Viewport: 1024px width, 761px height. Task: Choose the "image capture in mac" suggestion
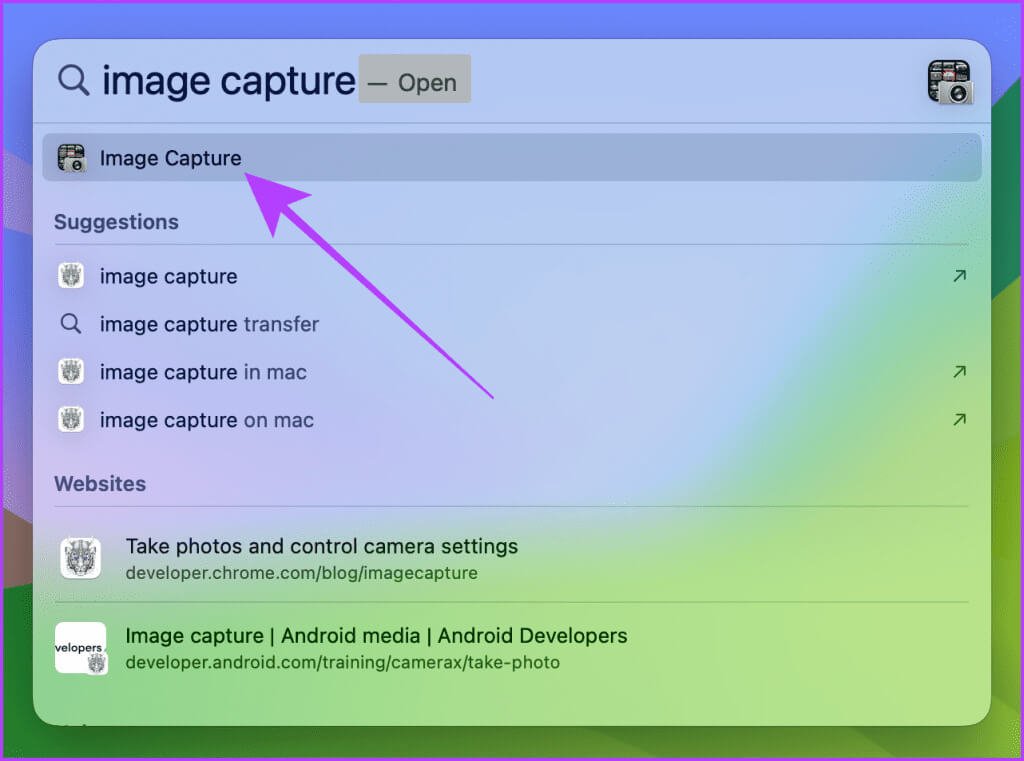tap(203, 372)
